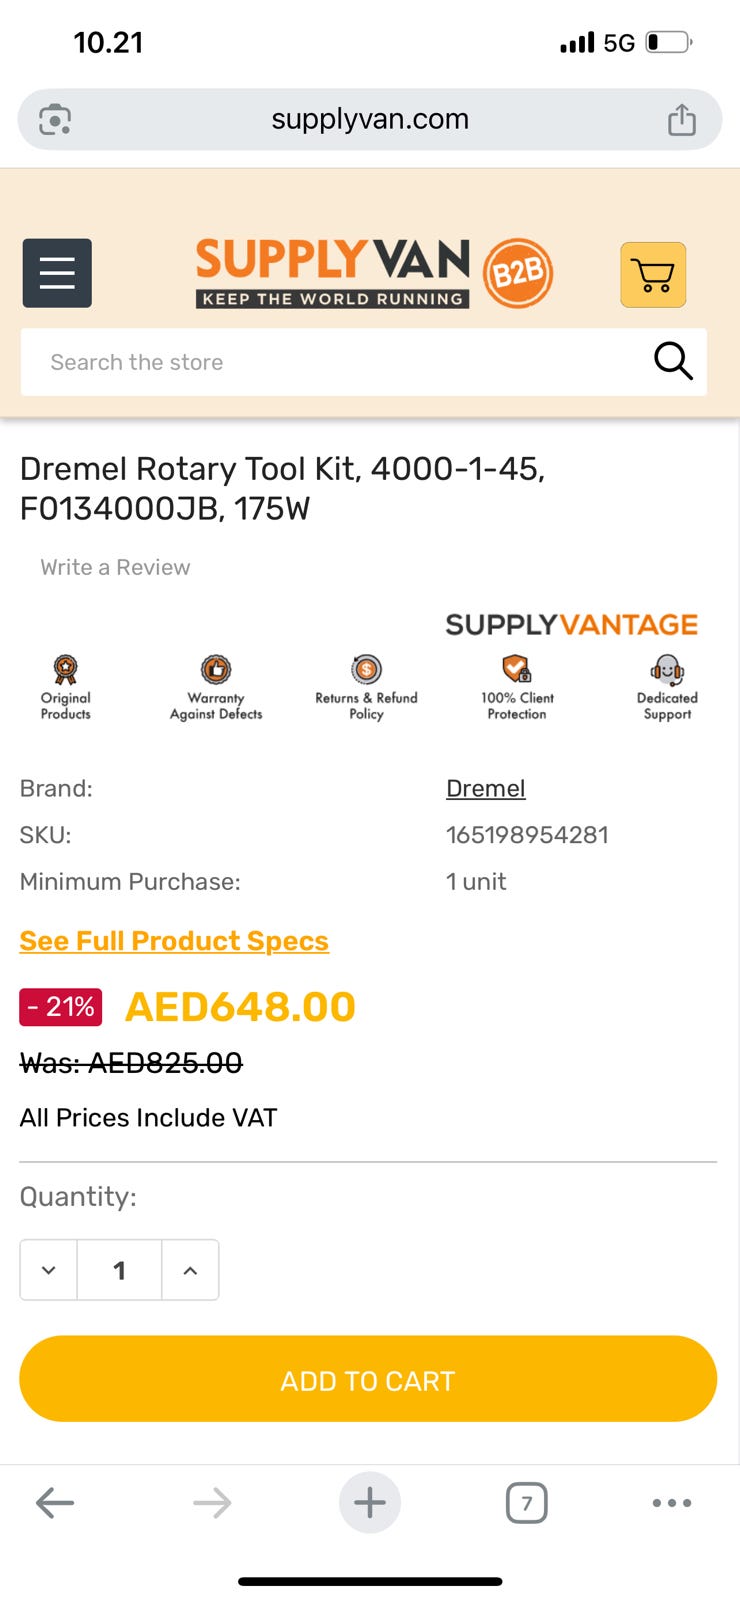This screenshot has width=740, height=1600.
Task: Tap the Returns & Refund Policy badge
Action: tap(366, 687)
